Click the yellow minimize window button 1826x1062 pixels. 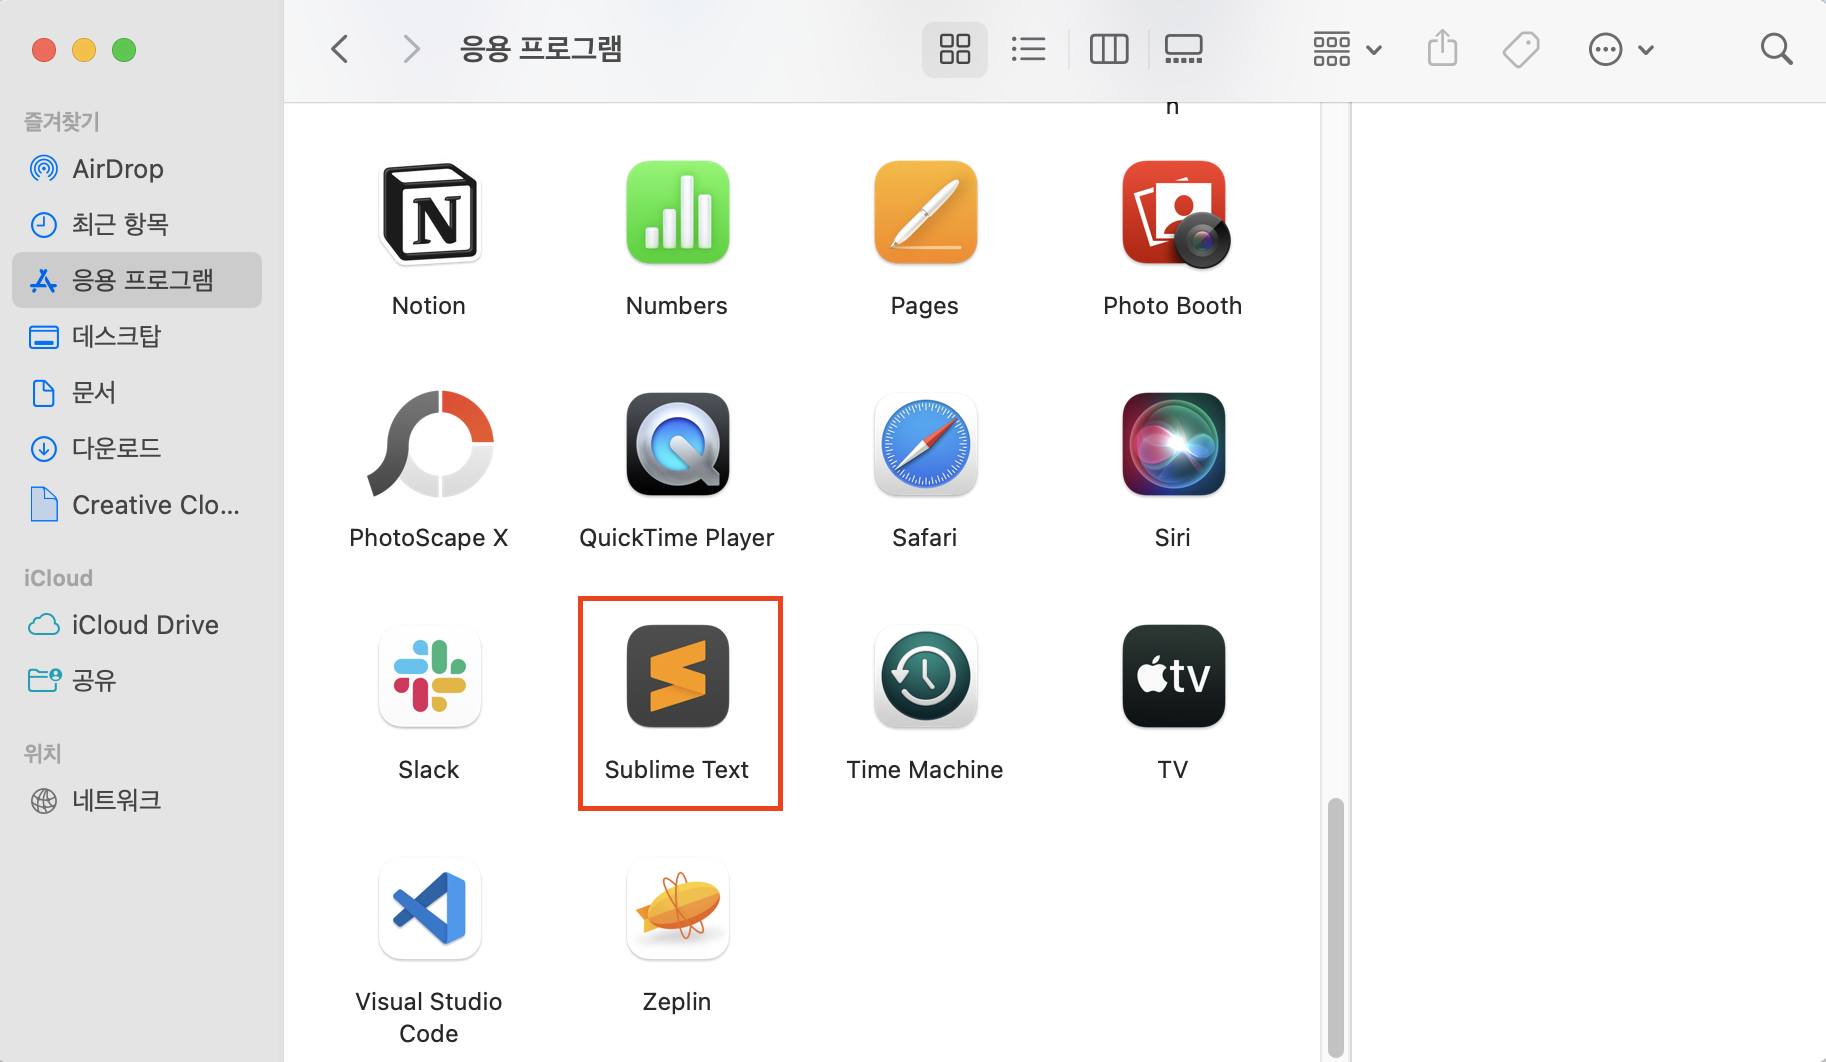tap(84, 49)
